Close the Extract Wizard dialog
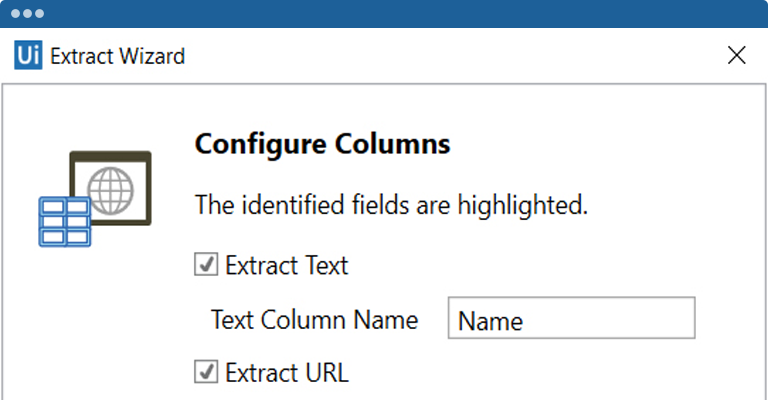Image resolution: width=768 pixels, height=400 pixels. (x=736, y=55)
